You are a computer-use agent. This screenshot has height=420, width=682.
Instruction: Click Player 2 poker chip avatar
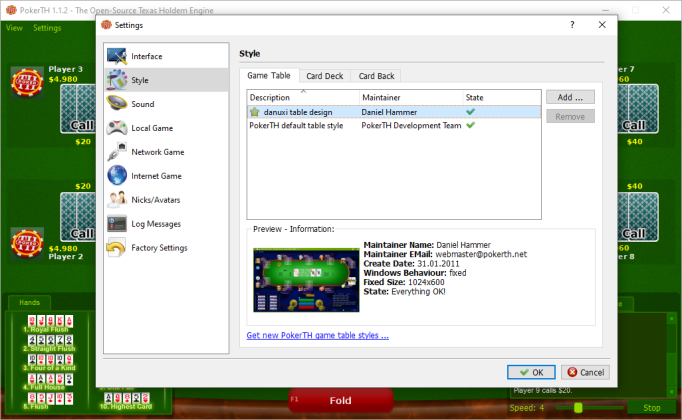click(x=27, y=243)
